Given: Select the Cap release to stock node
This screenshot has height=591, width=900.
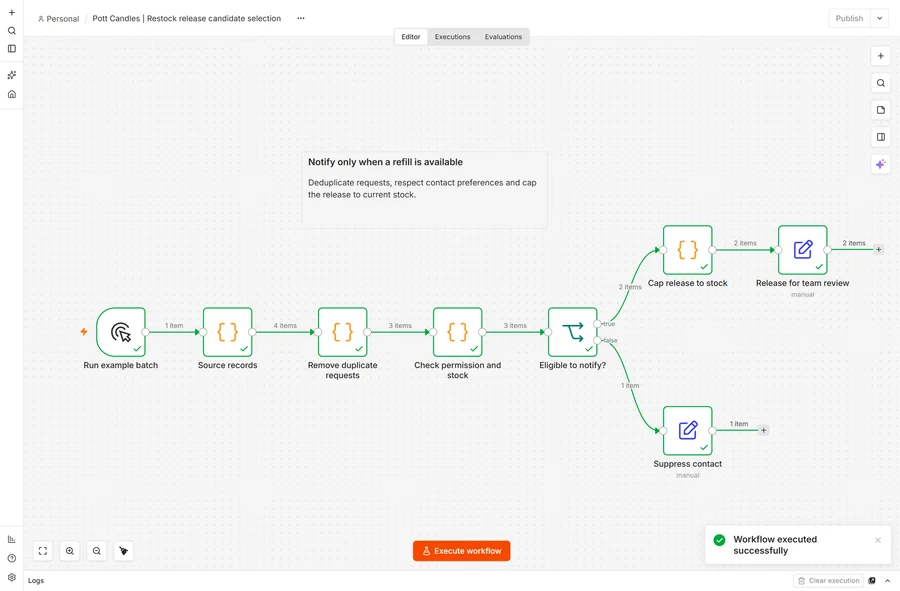Looking at the screenshot, I should 688,250.
